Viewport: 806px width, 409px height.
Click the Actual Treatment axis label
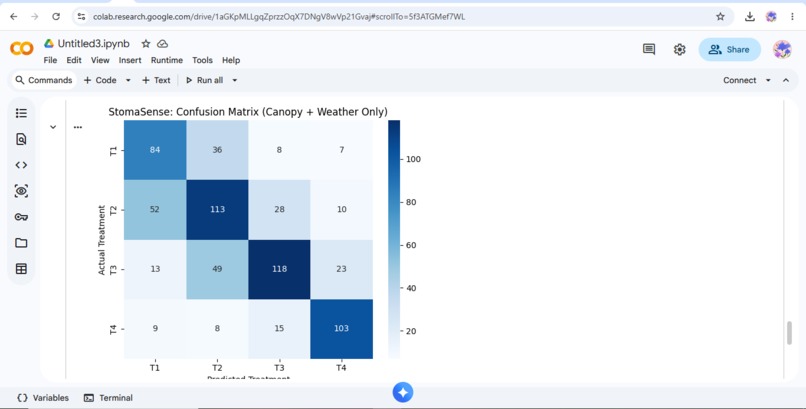[x=101, y=240]
